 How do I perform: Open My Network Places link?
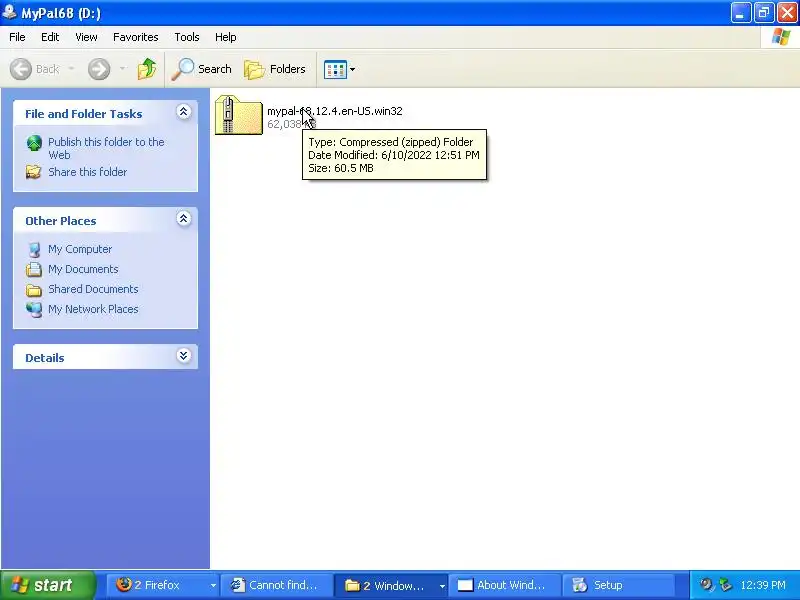[93, 309]
